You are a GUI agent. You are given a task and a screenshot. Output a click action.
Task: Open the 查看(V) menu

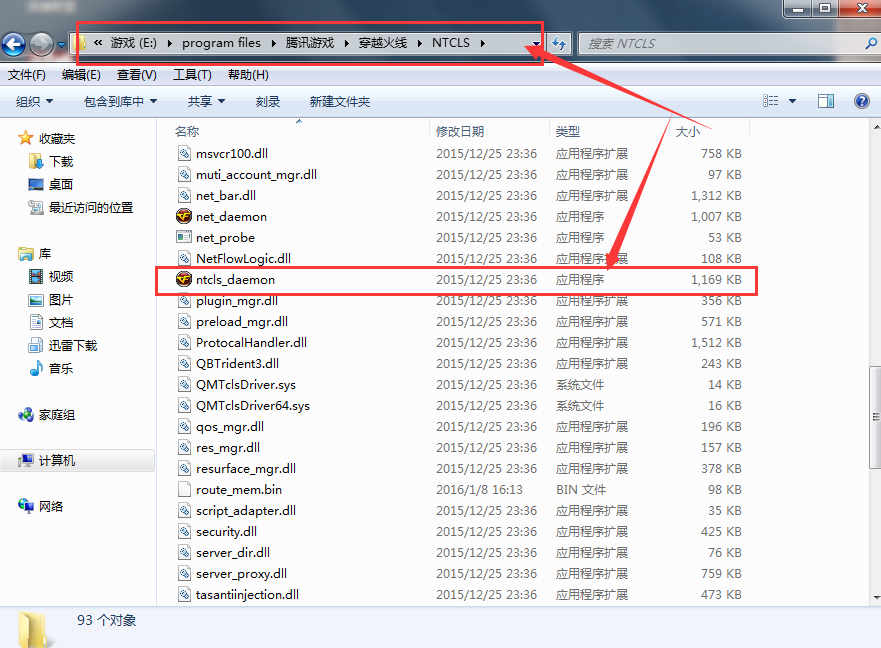137,75
